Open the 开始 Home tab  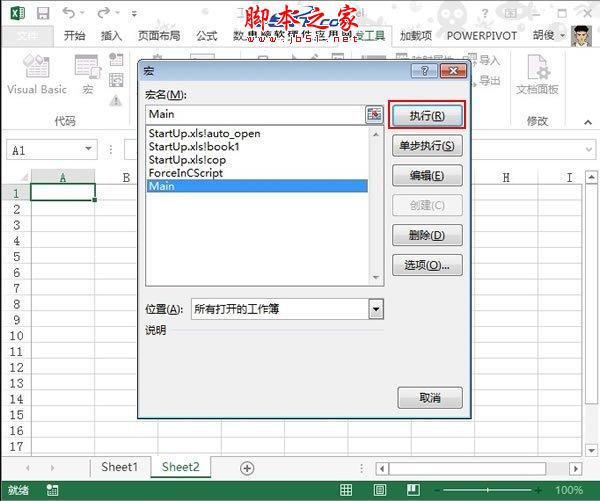(x=74, y=36)
